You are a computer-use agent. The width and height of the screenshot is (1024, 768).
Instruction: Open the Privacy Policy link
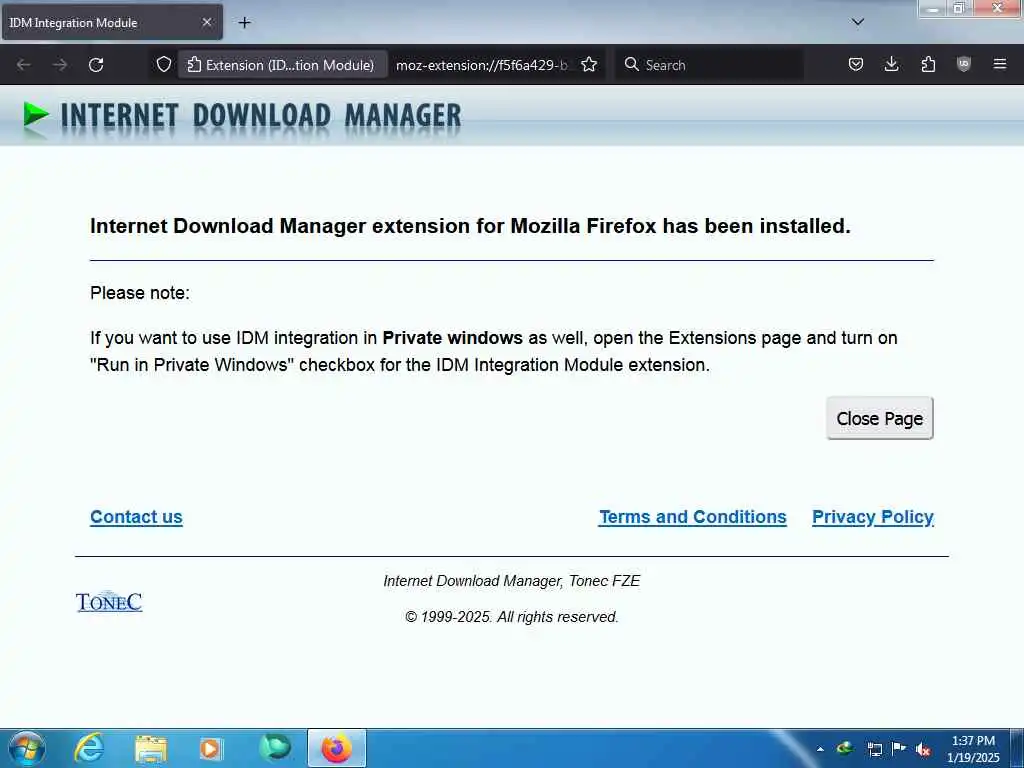point(872,517)
